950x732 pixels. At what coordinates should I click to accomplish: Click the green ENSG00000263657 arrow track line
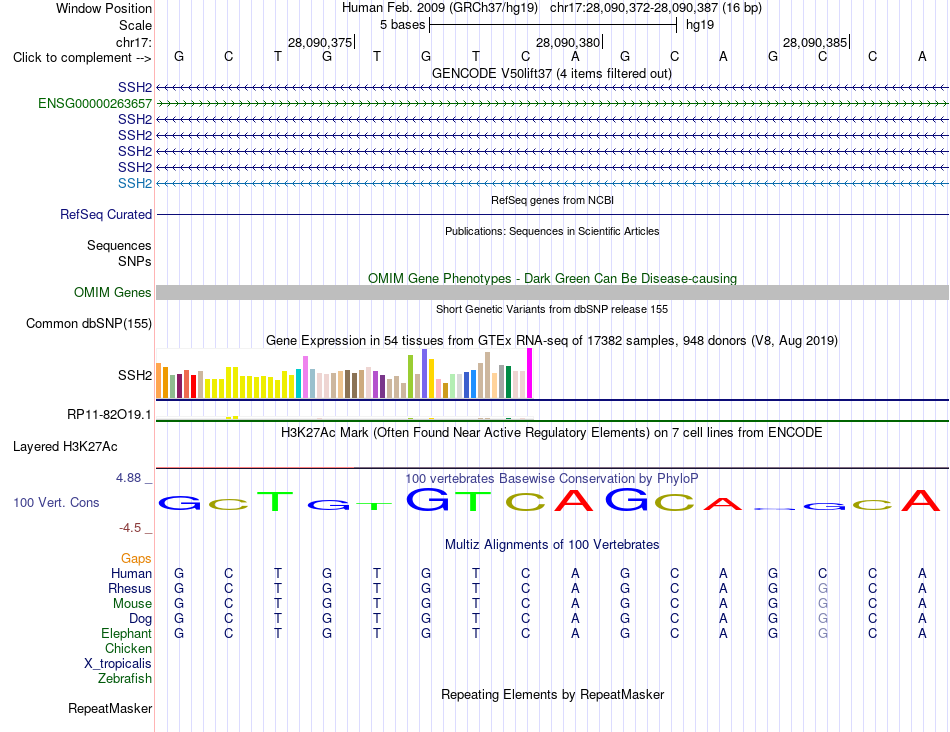(552, 104)
